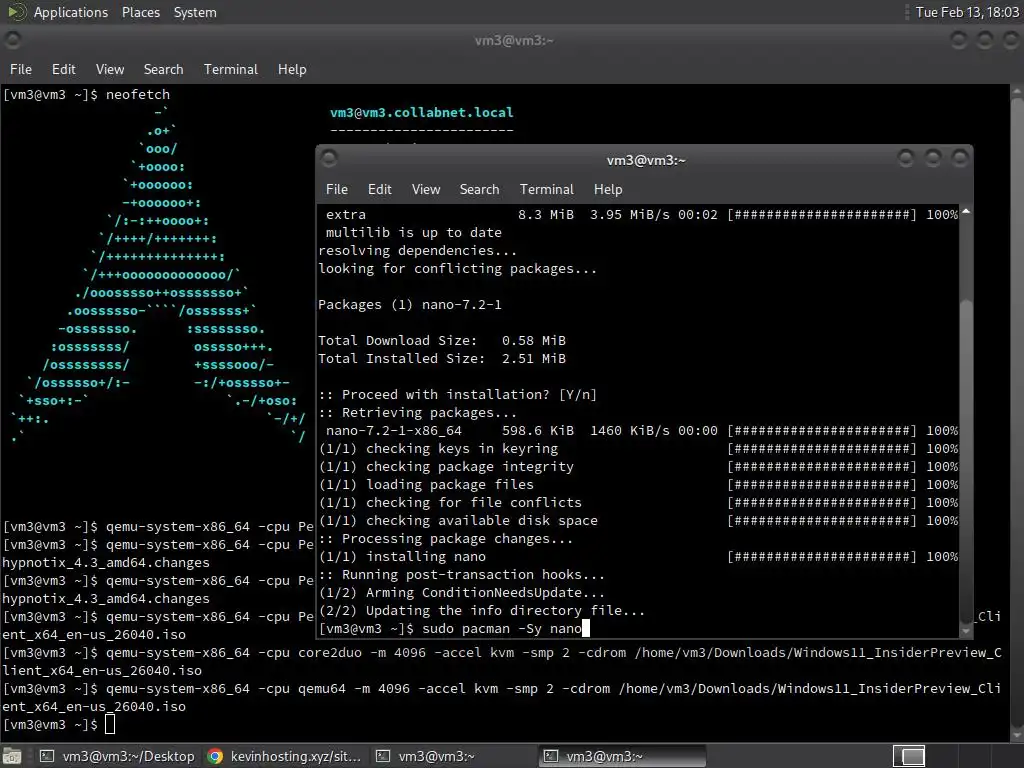Click the qemu command line with '-cpu core2duo'
This screenshot has width=1024, height=768.
click(502, 661)
